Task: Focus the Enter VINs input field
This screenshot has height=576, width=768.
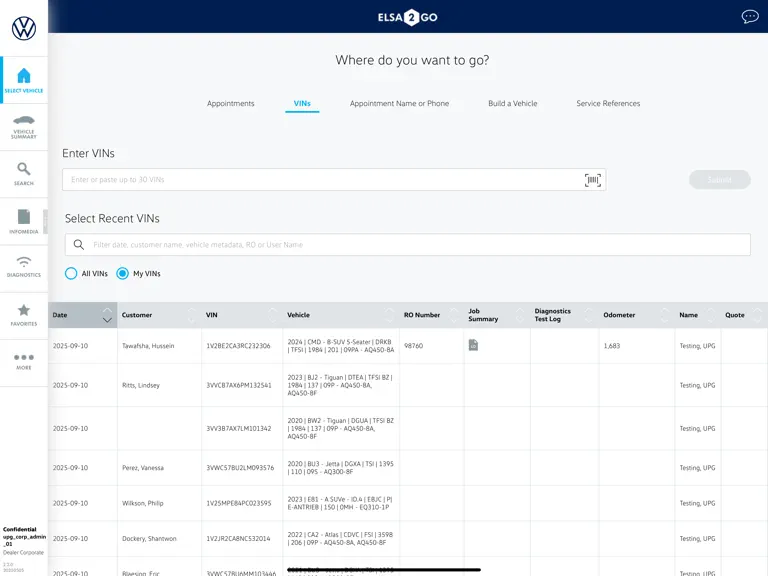Action: (334, 180)
